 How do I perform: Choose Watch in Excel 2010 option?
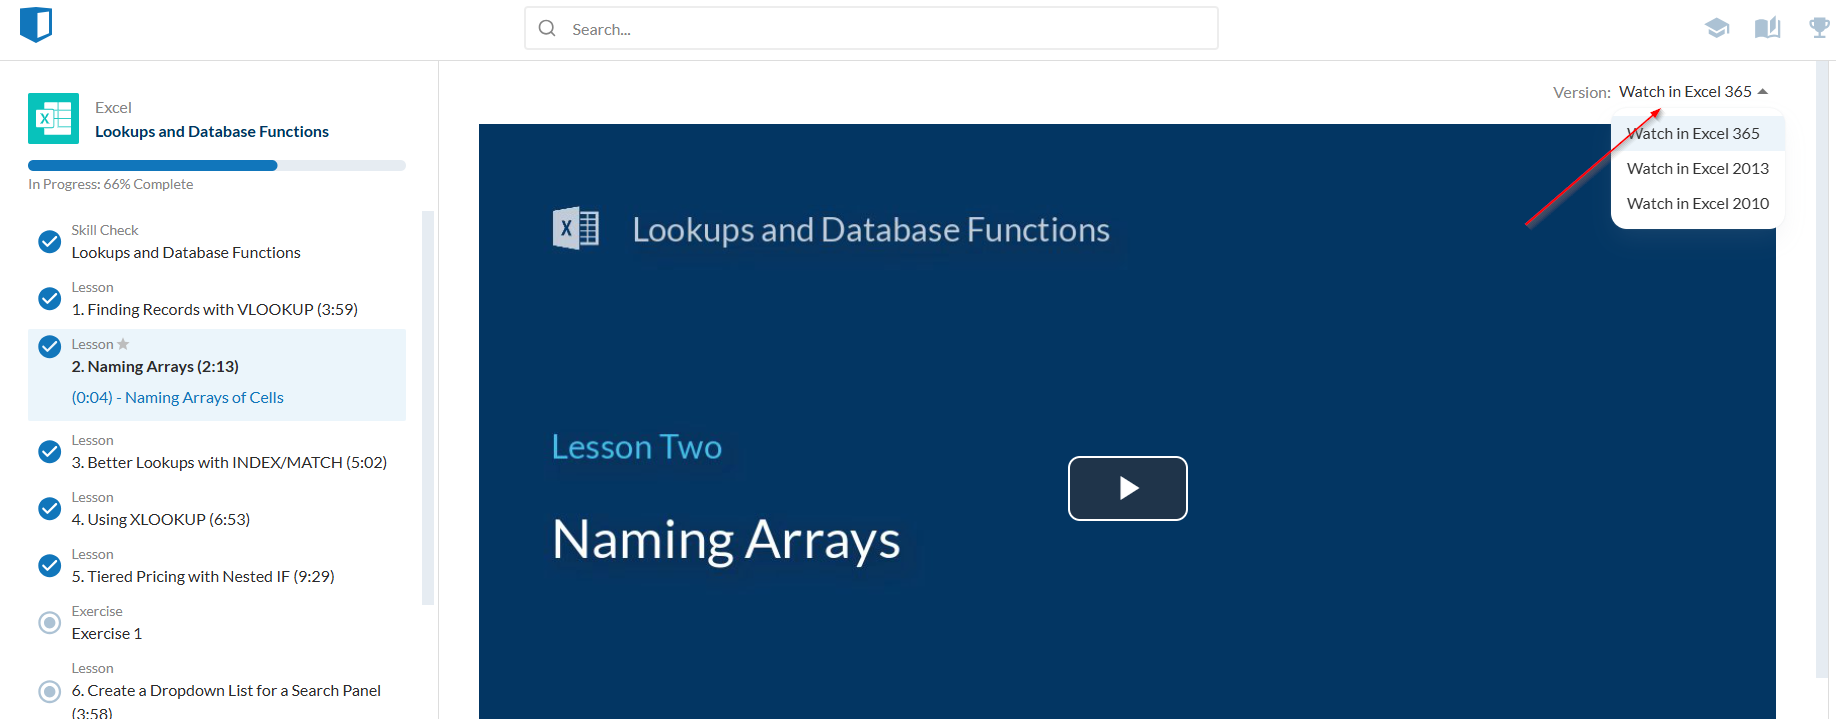[x=1697, y=204]
